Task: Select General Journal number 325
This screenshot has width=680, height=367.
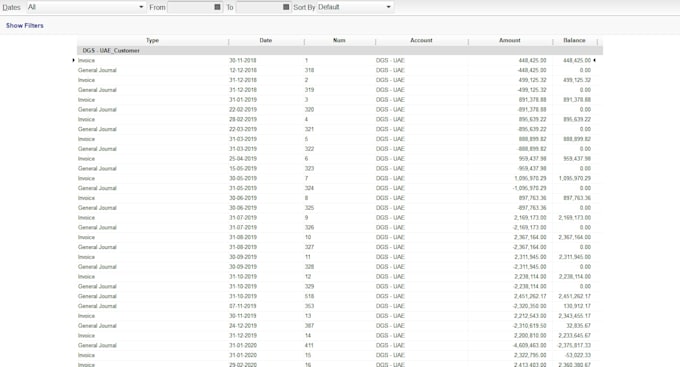Action: click(x=309, y=208)
